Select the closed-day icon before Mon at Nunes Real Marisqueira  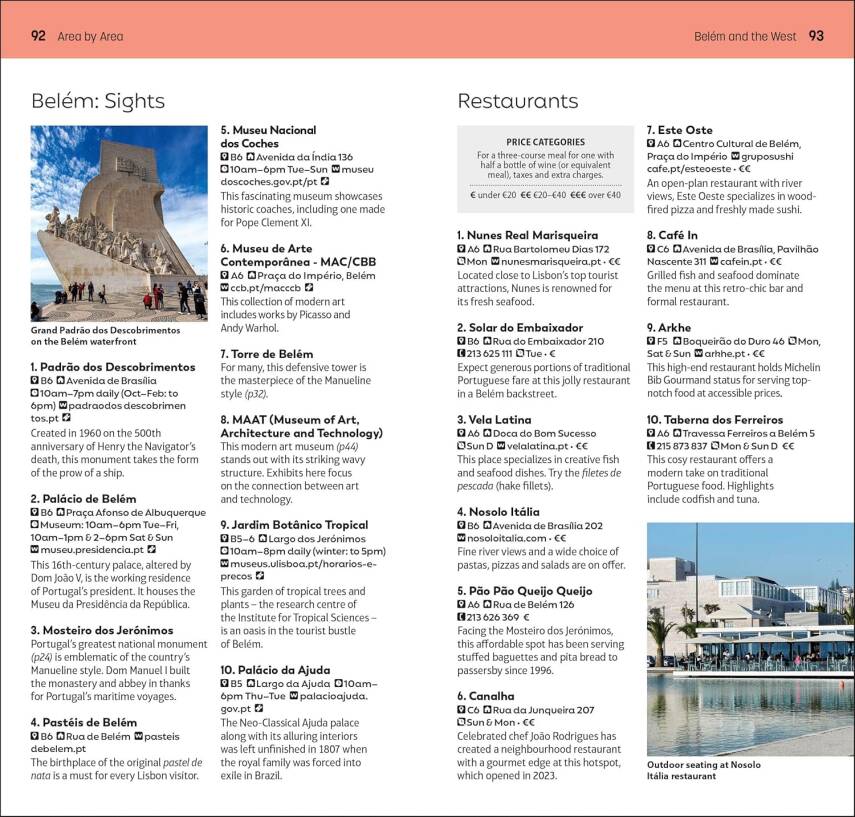[459, 261]
